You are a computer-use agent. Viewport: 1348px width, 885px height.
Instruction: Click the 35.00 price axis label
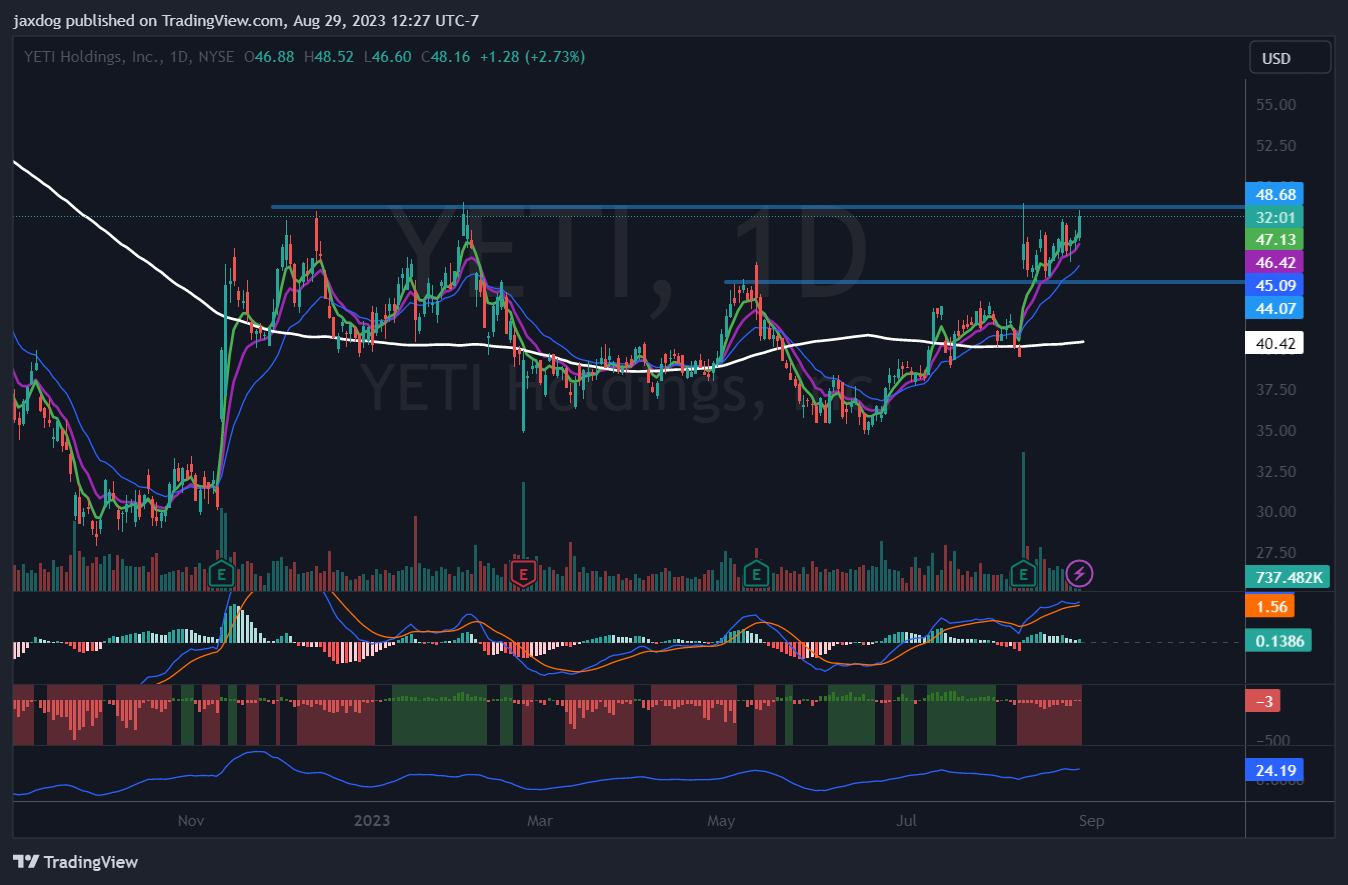coord(1275,431)
